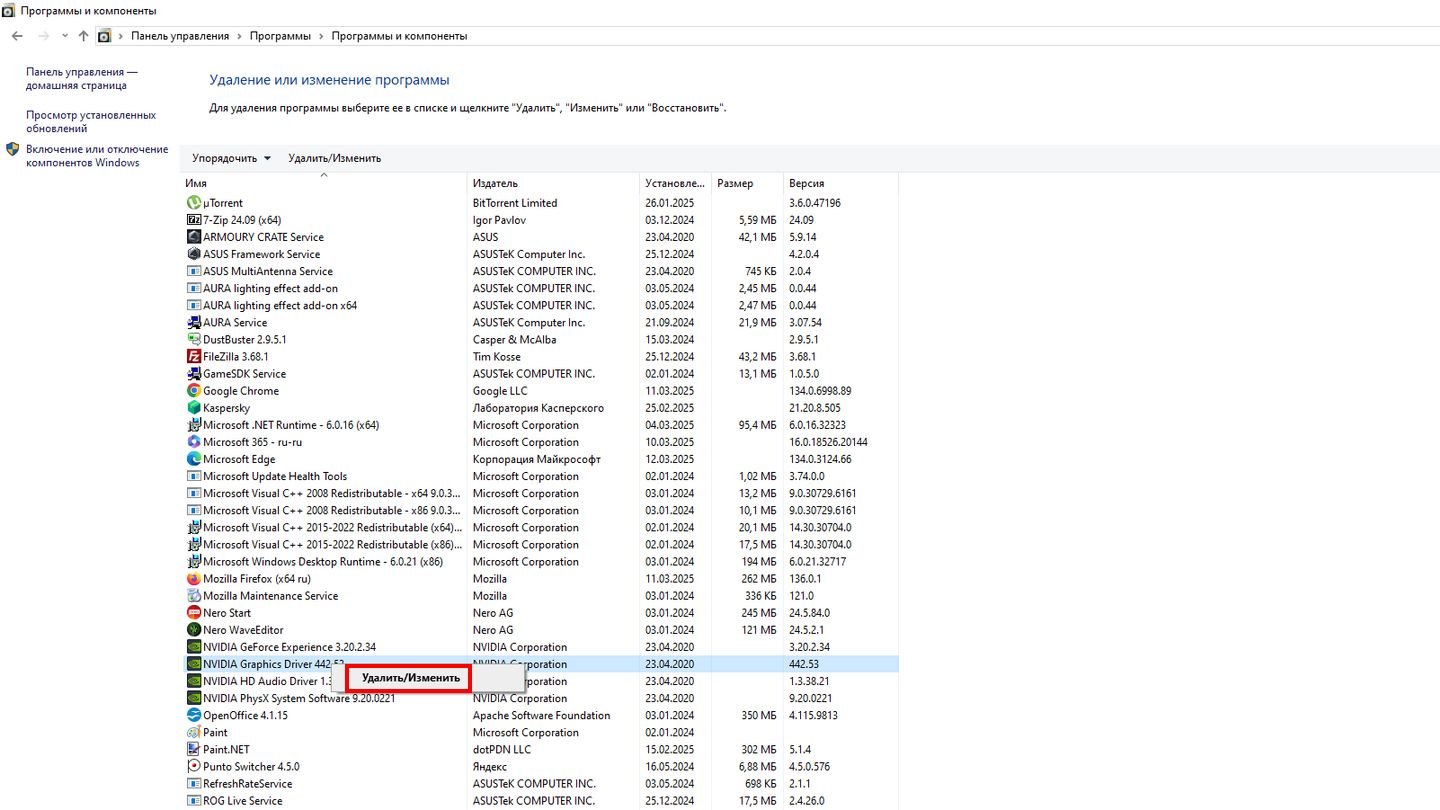This screenshot has width=1440, height=810.
Task: Click the ASUS Framework Service icon
Action: 194,254
